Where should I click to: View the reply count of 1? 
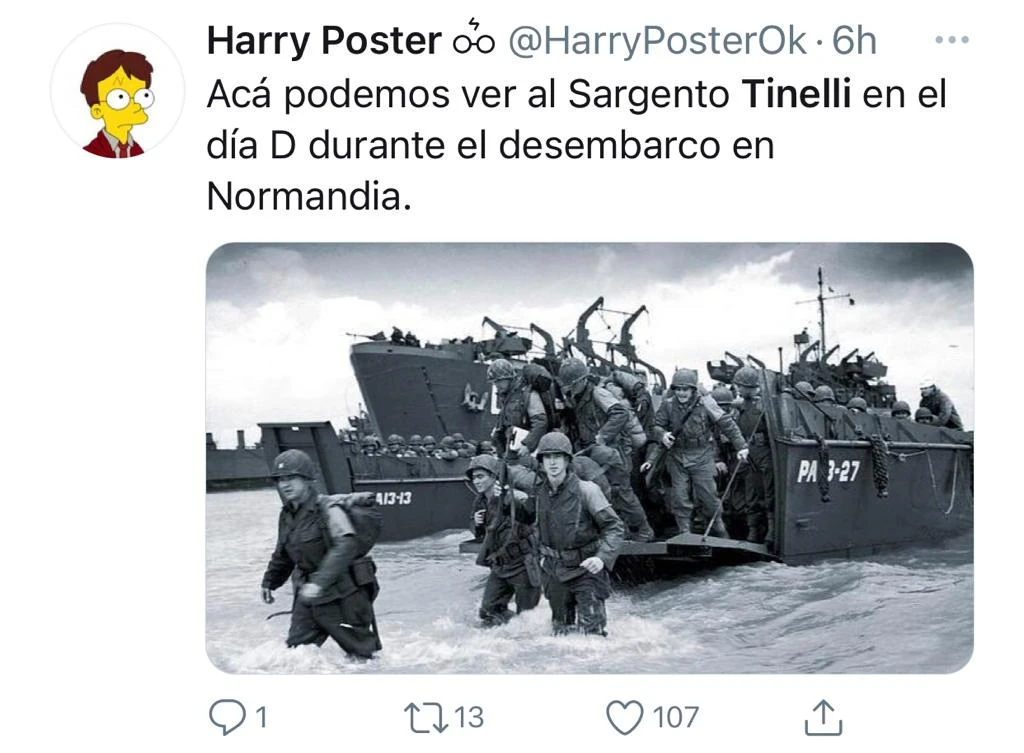tap(261, 717)
